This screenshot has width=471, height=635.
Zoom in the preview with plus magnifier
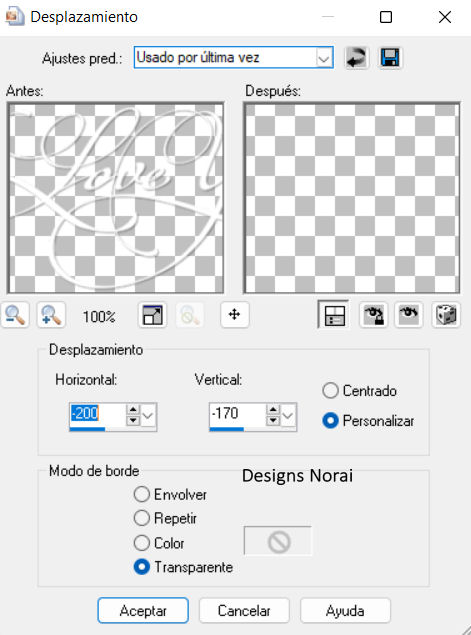tap(51, 315)
